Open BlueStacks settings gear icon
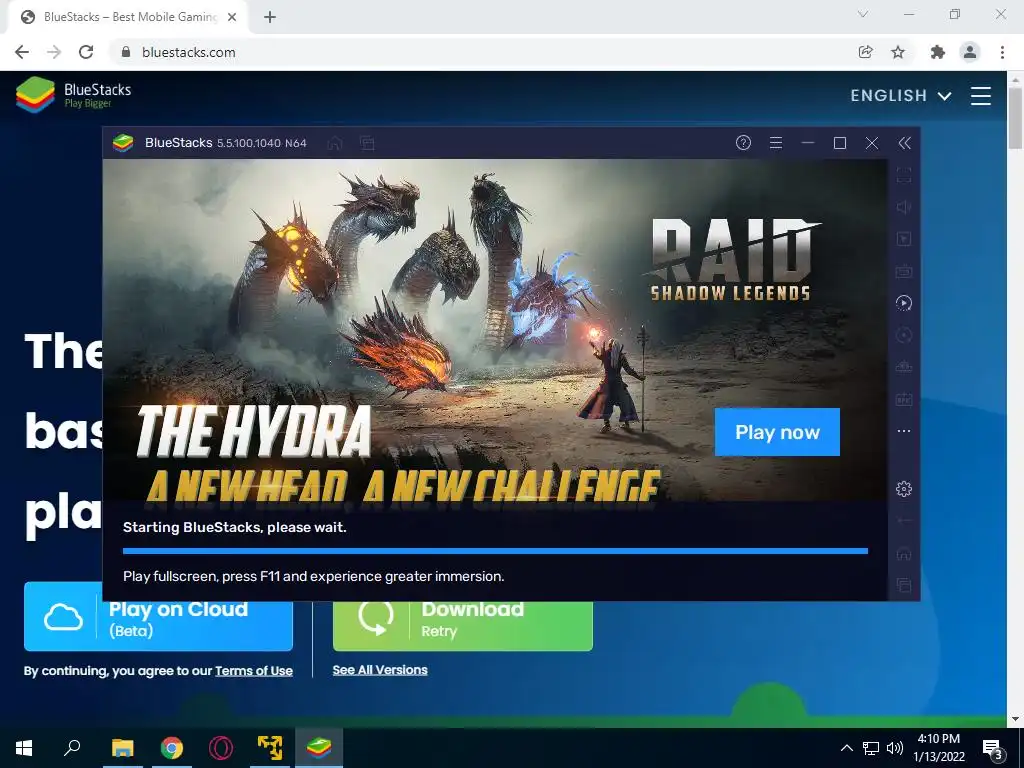The width and height of the screenshot is (1024, 768). pos(904,488)
